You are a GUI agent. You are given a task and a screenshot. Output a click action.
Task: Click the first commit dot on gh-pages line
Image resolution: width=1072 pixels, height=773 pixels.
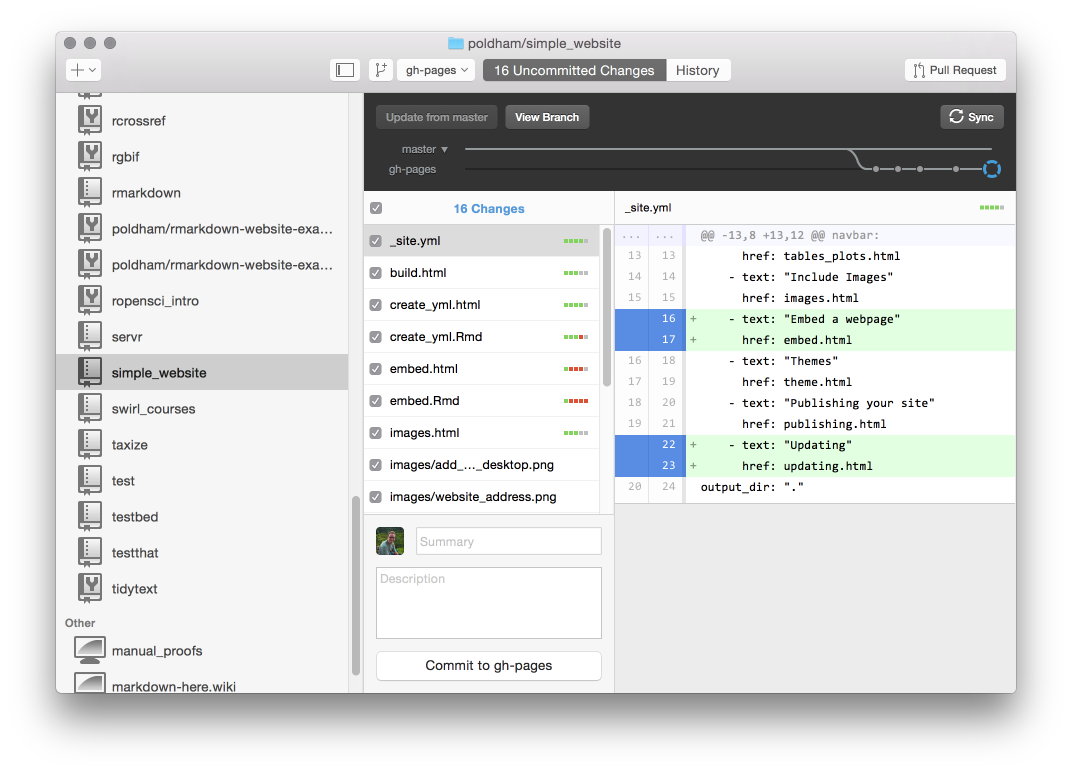coord(876,169)
